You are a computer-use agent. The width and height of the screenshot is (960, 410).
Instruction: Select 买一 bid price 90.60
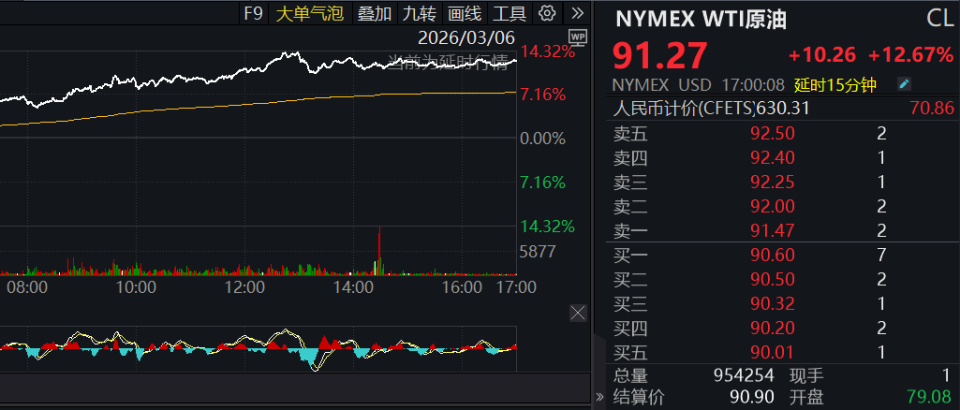[x=773, y=255]
